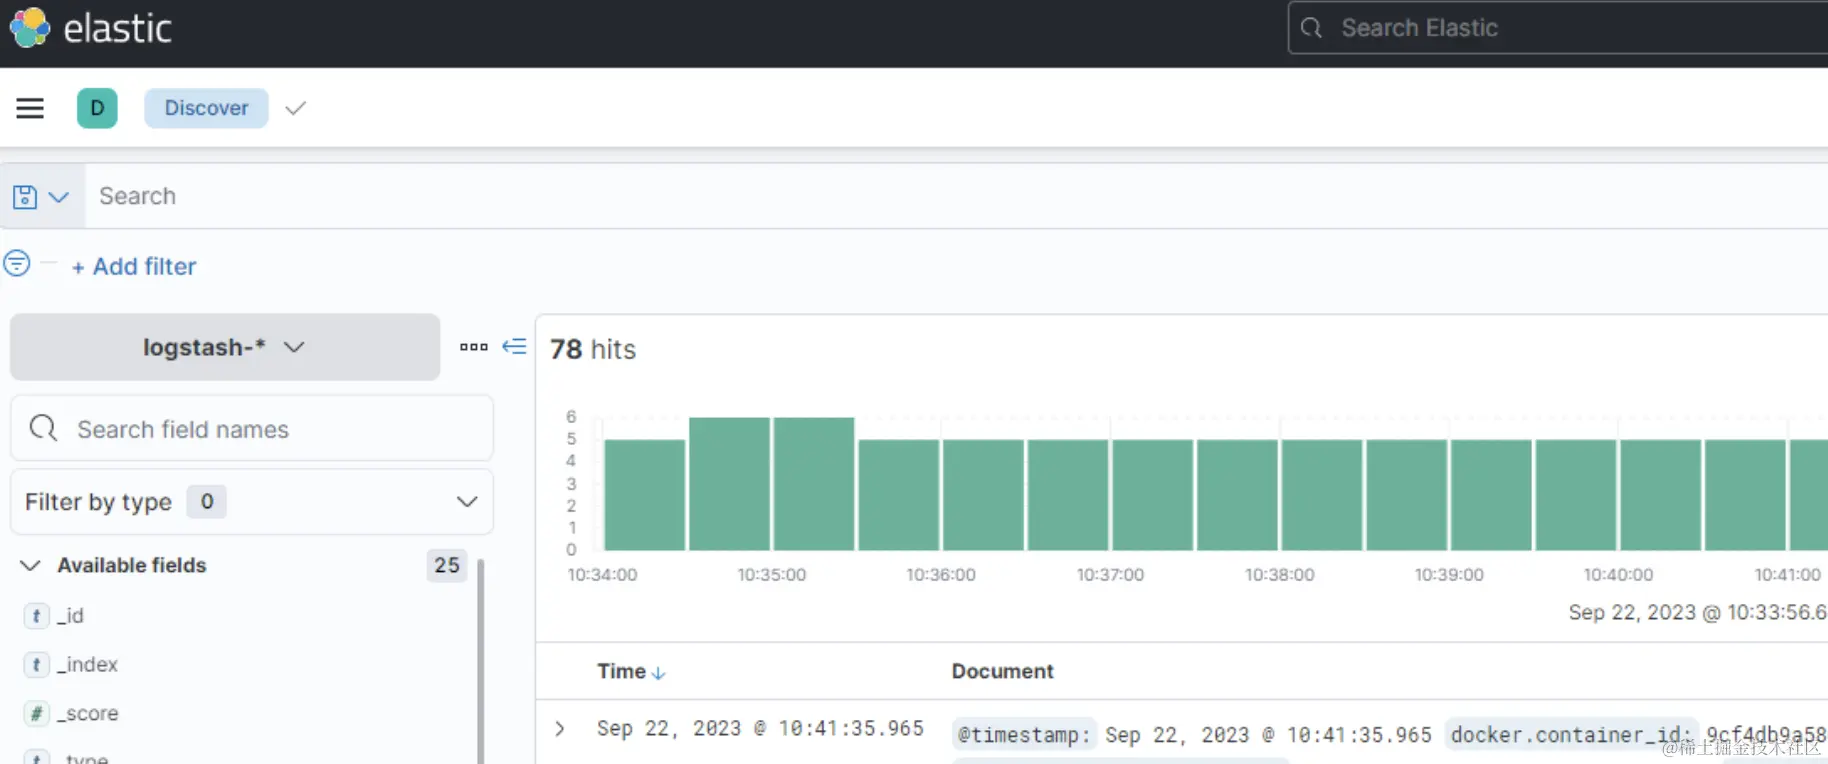Click the _id field type icon
Image resolution: width=1828 pixels, height=764 pixels.
36,616
